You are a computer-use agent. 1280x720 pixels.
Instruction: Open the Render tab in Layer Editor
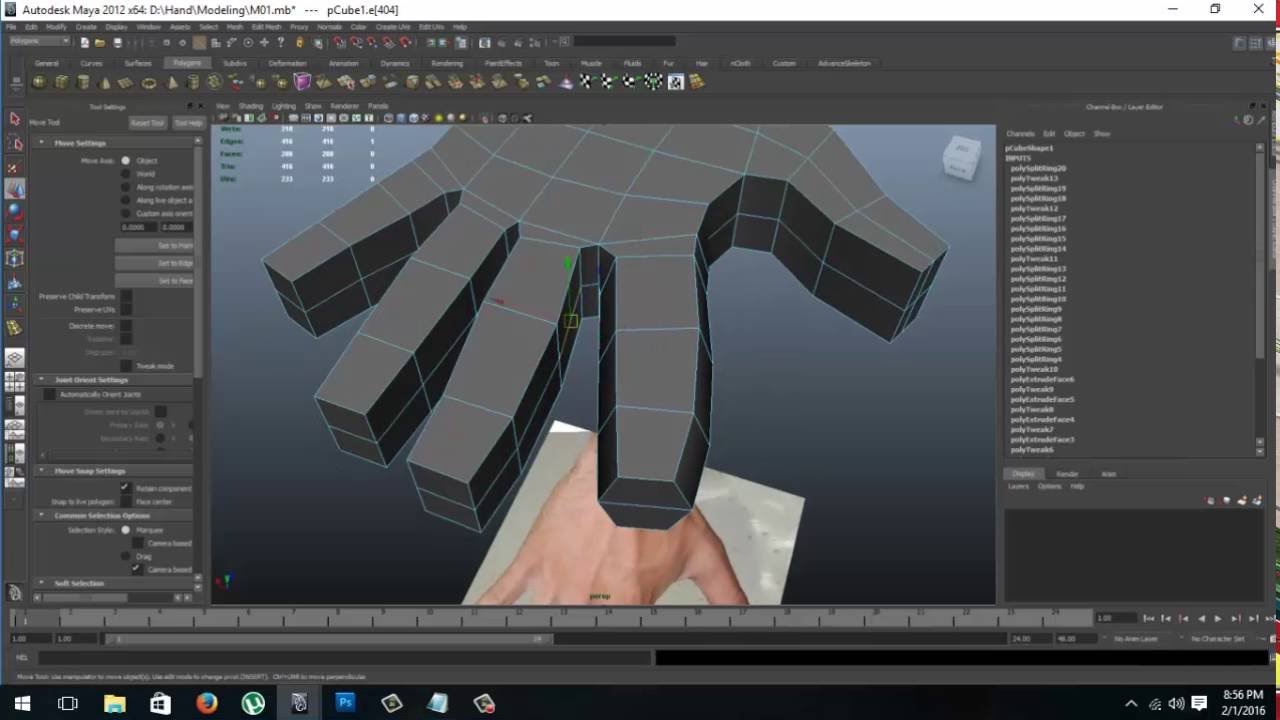pyautogui.click(x=1068, y=474)
